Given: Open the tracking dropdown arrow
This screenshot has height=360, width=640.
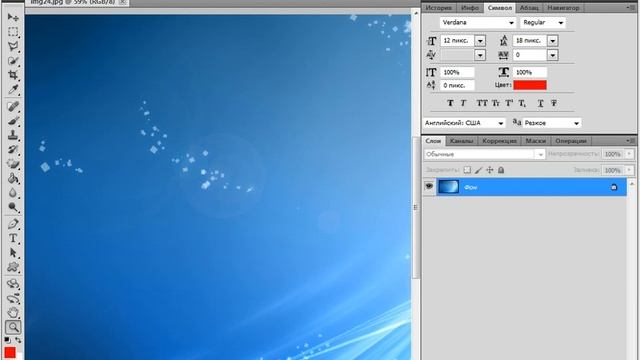Looking at the screenshot, I should coord(553,55).
